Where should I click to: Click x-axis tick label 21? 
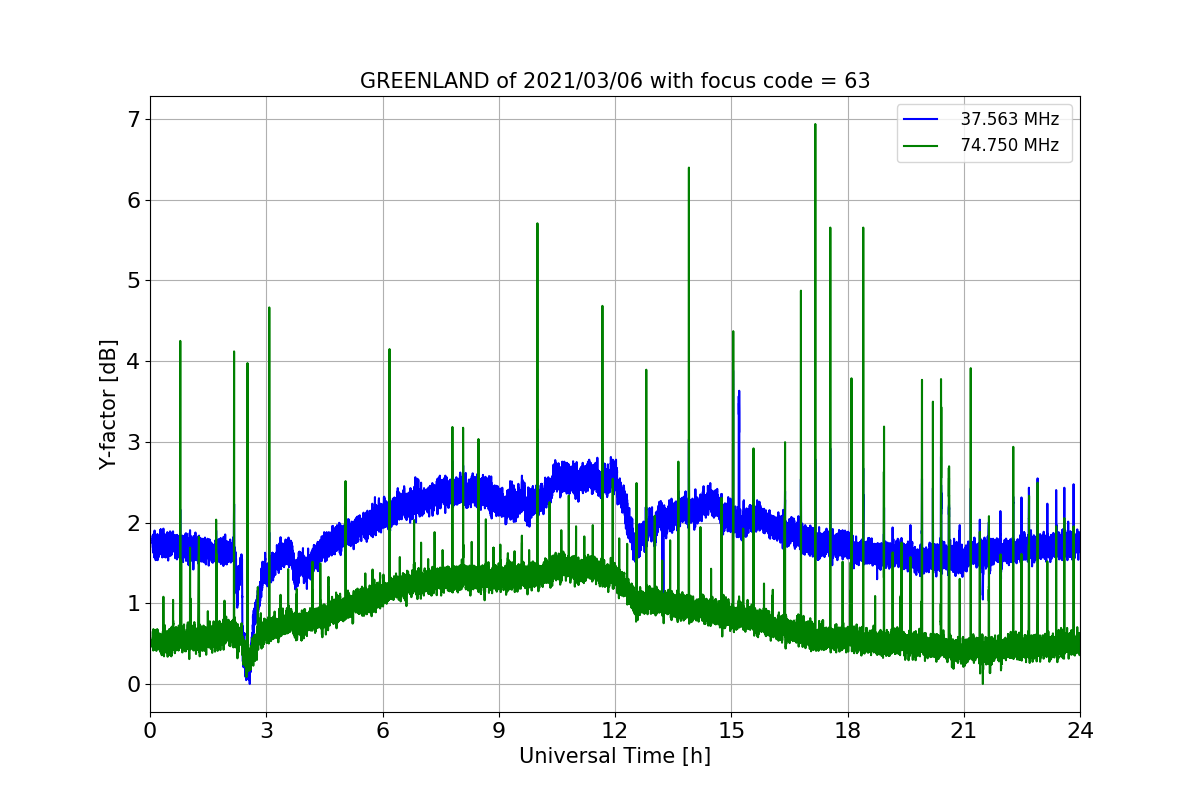964,731
